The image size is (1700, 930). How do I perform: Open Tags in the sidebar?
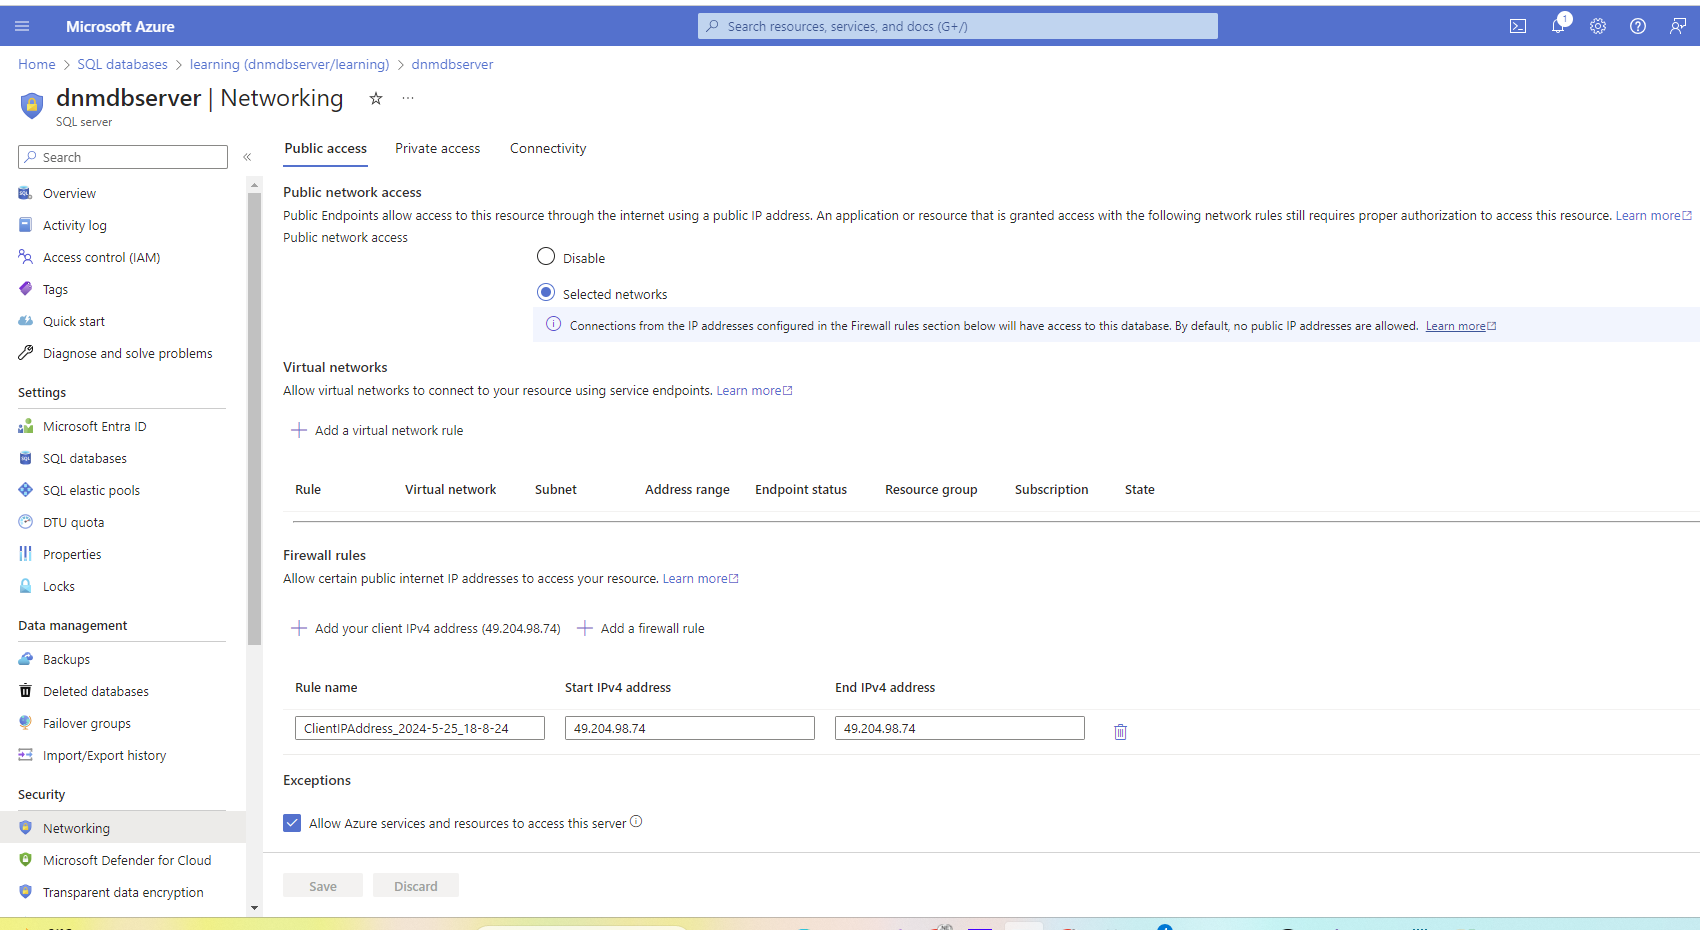click(x=55, y=289)
